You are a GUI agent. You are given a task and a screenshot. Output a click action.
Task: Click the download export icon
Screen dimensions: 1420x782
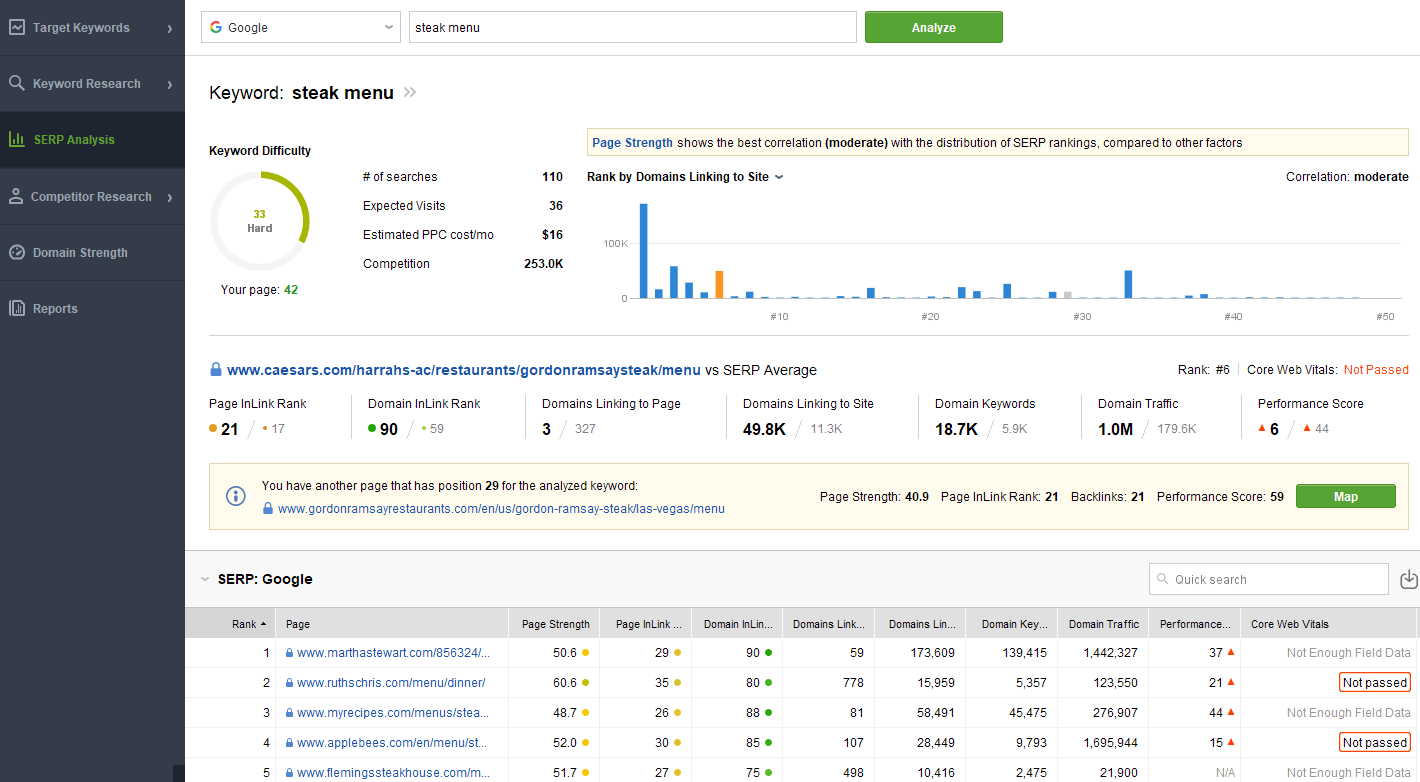pyautogui.click(x=1408, y=579)
